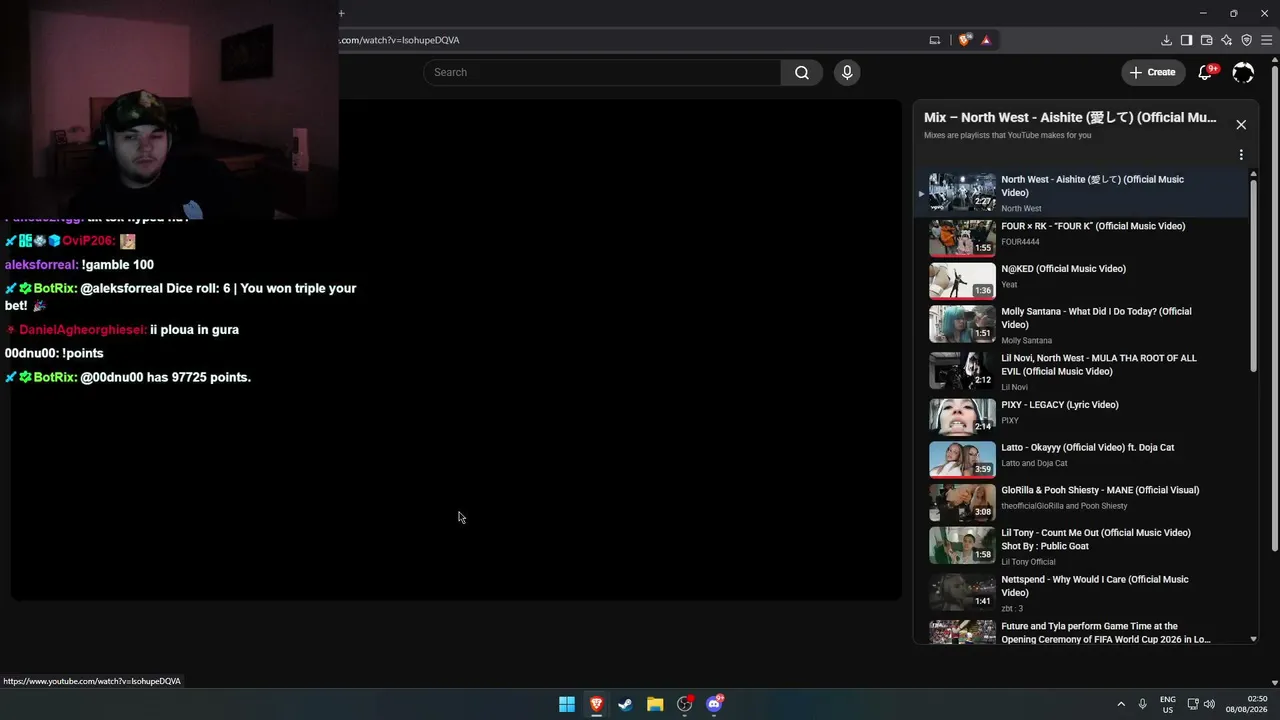Screen dimensions: 1280x720
Task: Start voice search with the microphone icon
Action: coord(847,72)
